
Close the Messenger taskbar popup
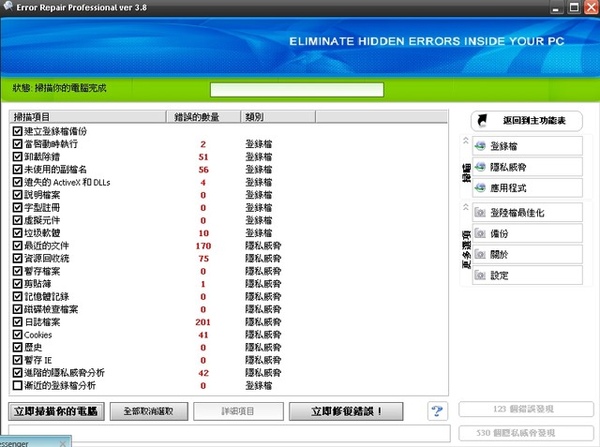tap(63, 443)
